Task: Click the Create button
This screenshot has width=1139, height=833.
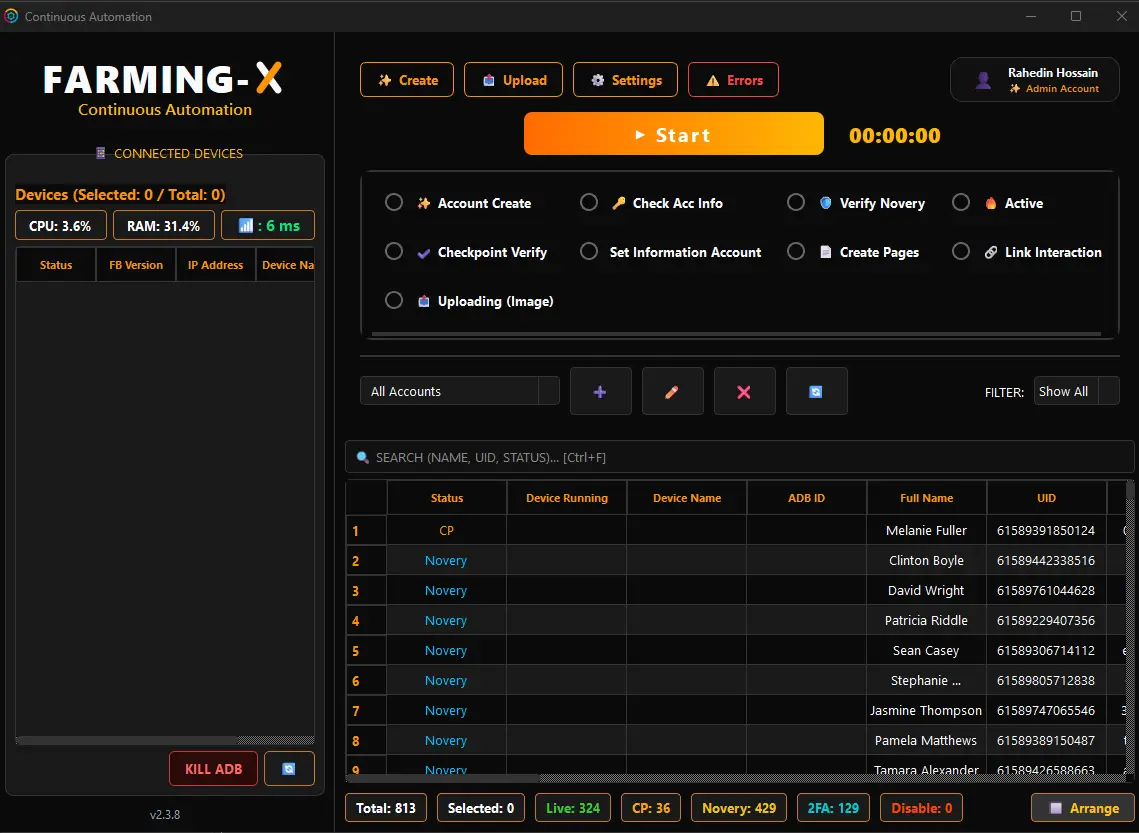Action: coord(407,80)
